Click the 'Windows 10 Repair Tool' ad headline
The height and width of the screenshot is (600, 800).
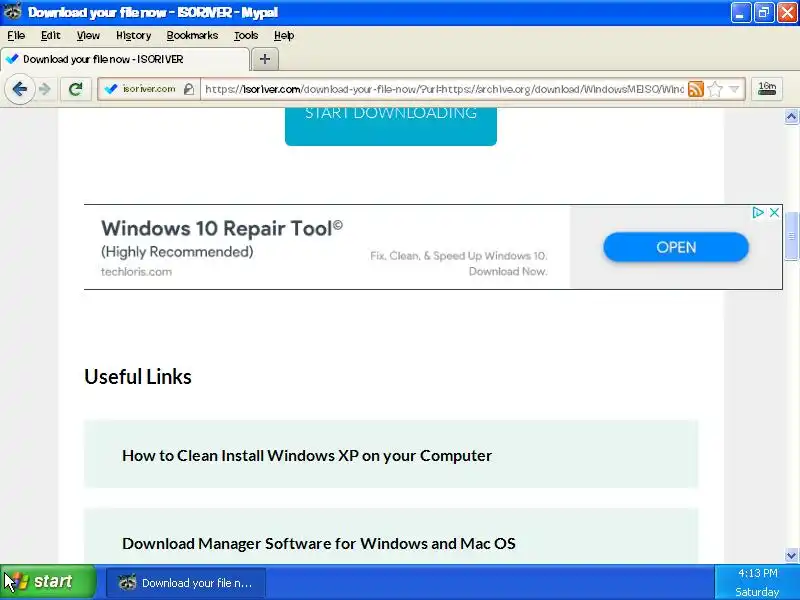[x=222, y=228]
